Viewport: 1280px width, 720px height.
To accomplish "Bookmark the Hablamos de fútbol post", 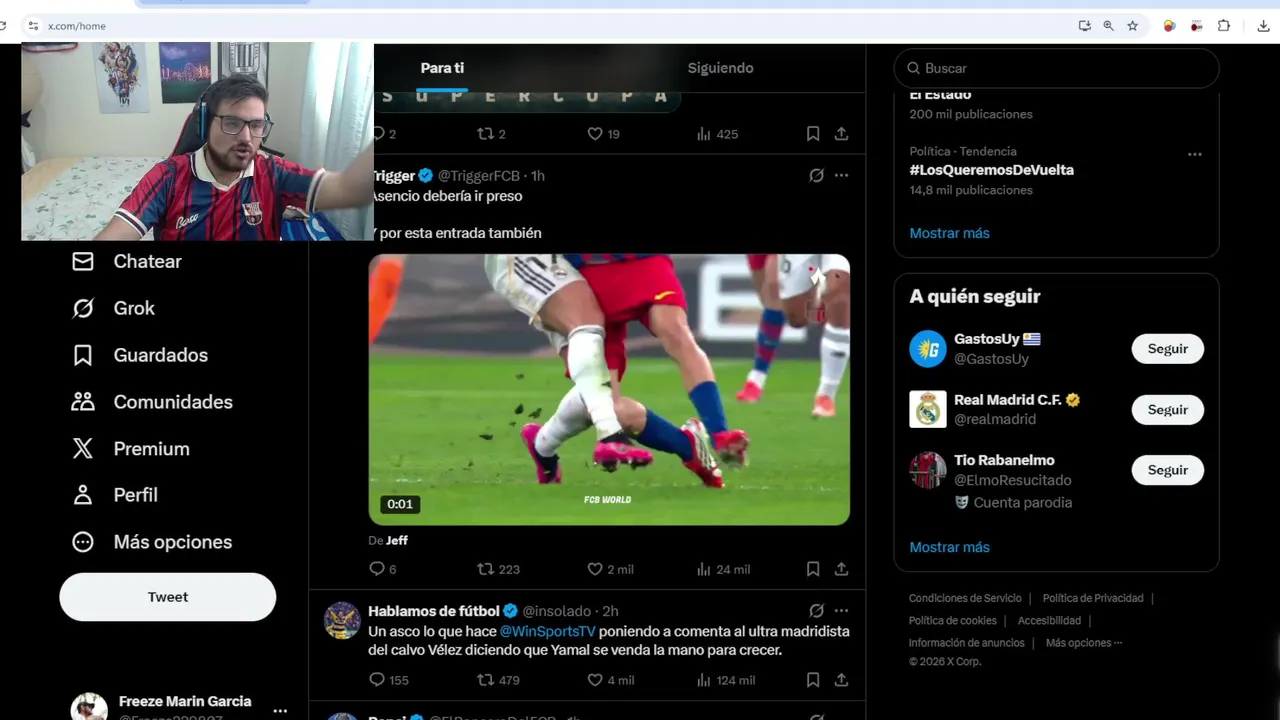I will pos(813,680).
